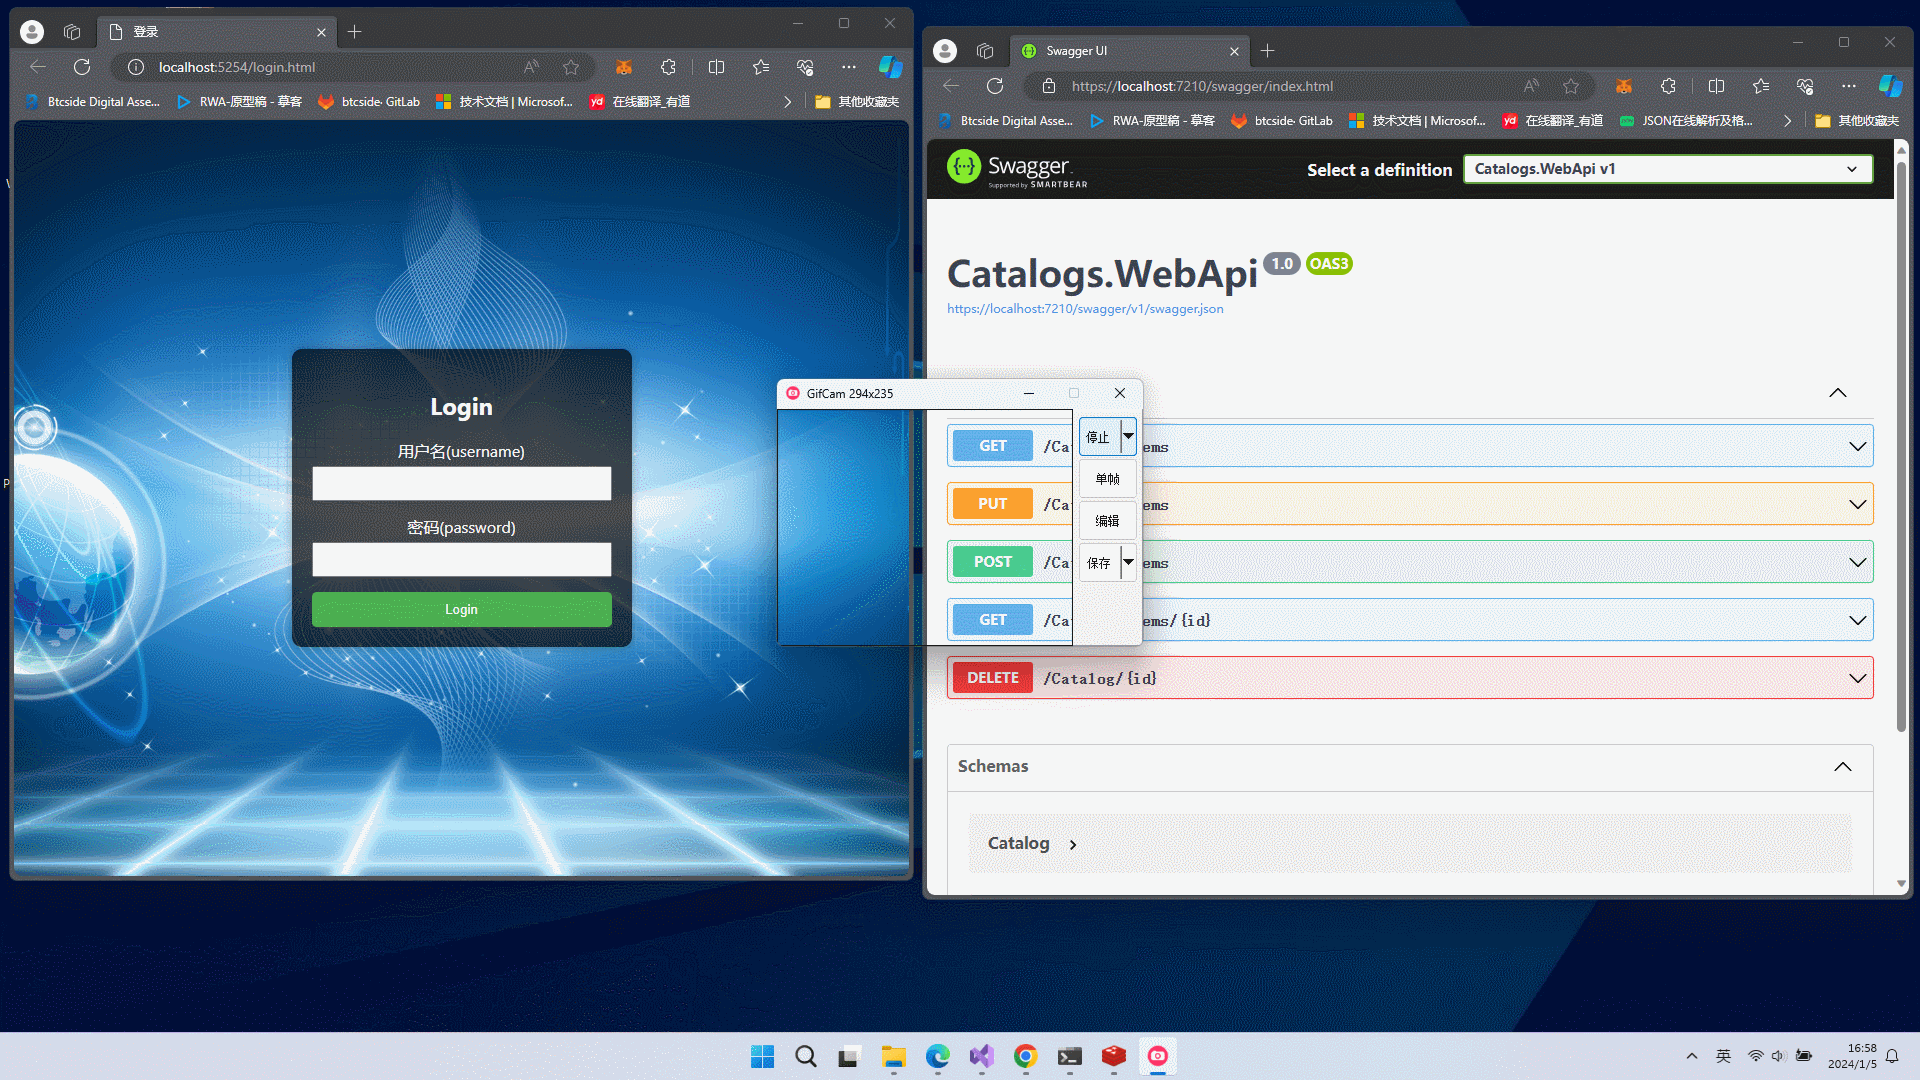
Task: Open GifCam from the taskbar
Action: (1158, 1056)
